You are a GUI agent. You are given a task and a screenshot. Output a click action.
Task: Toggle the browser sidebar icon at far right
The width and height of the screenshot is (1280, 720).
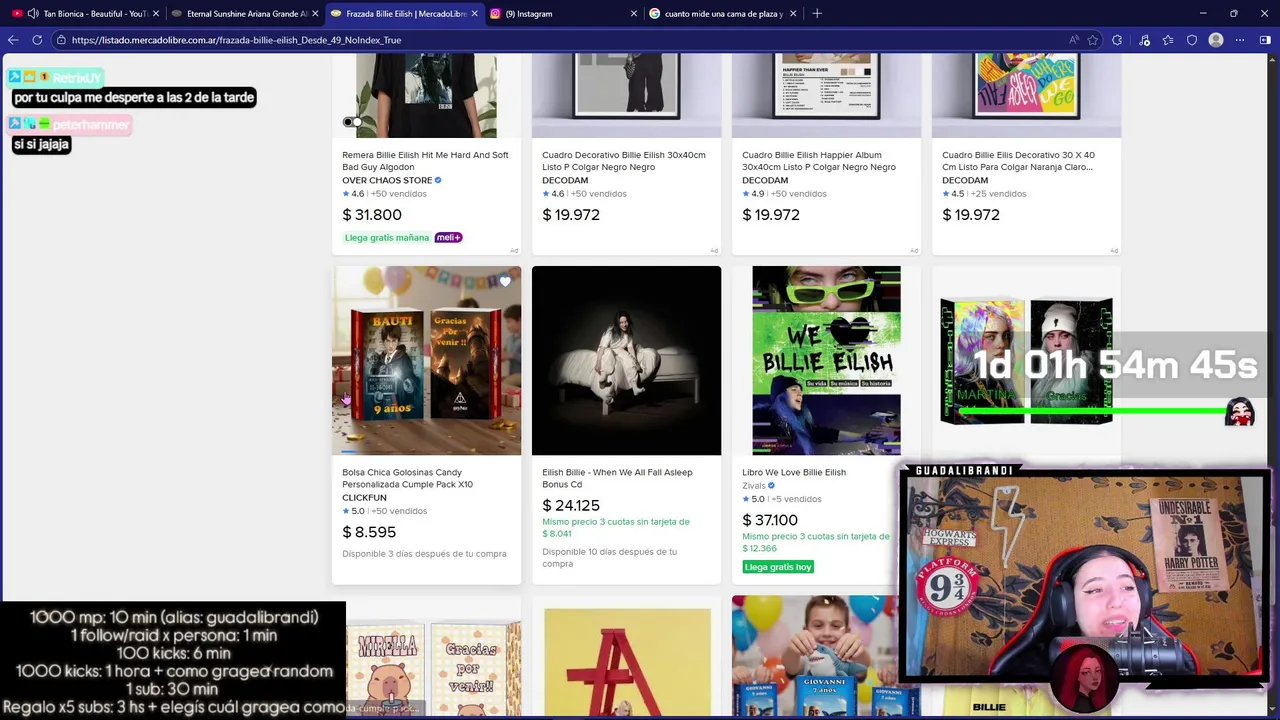[x=1265, y=40]
